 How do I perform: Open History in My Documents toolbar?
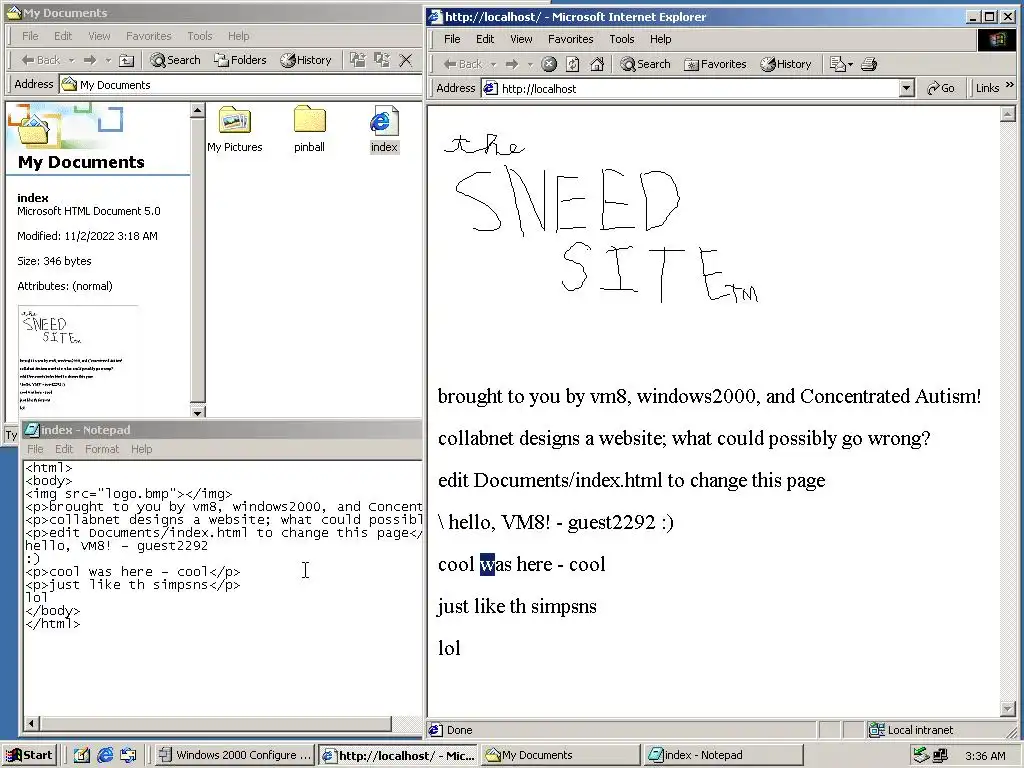[306, 60]
